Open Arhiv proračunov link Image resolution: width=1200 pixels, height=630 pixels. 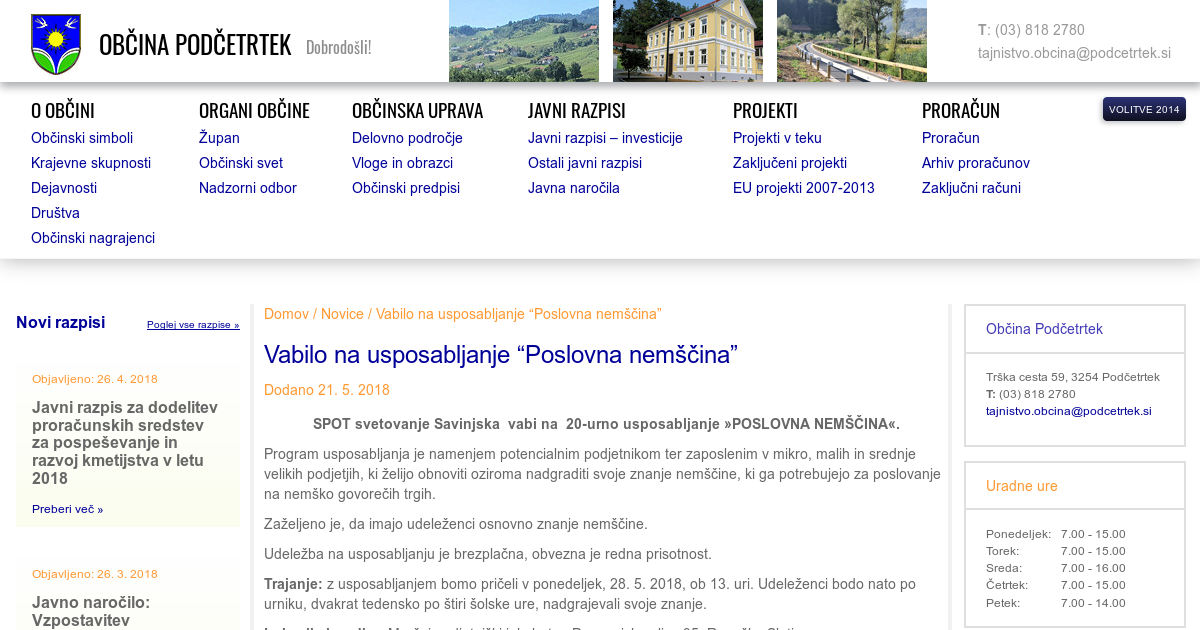975,163
